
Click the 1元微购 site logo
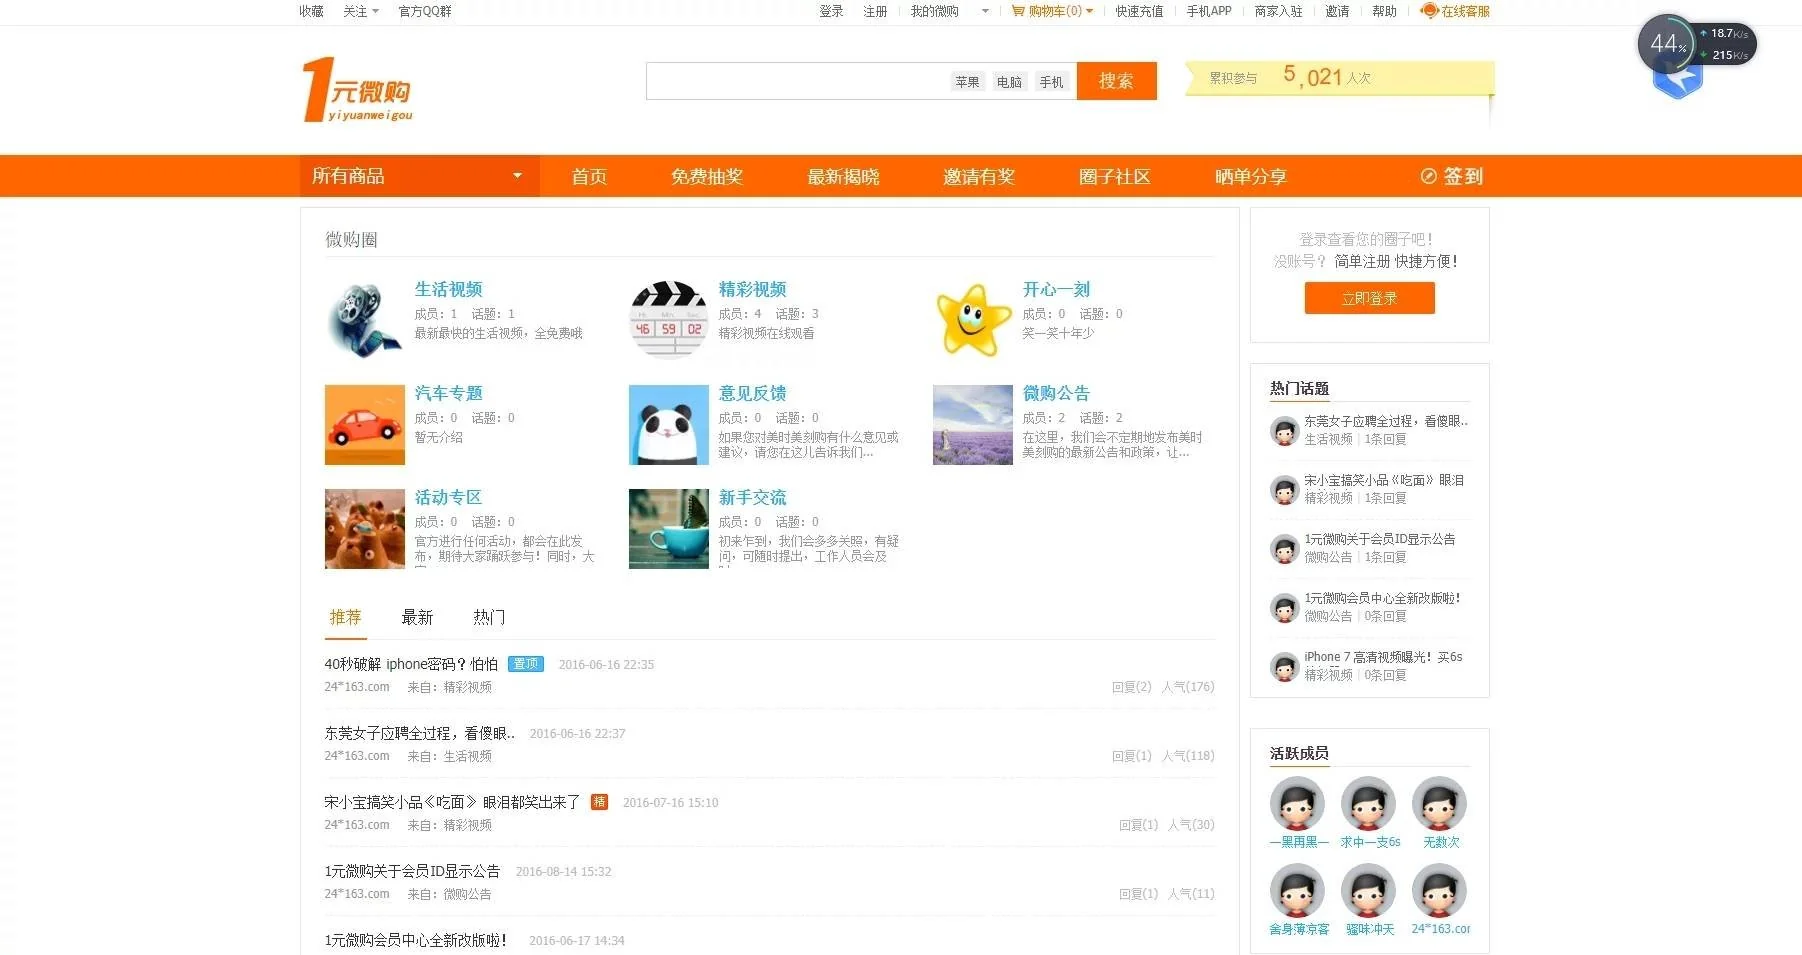tap(357, 90)
